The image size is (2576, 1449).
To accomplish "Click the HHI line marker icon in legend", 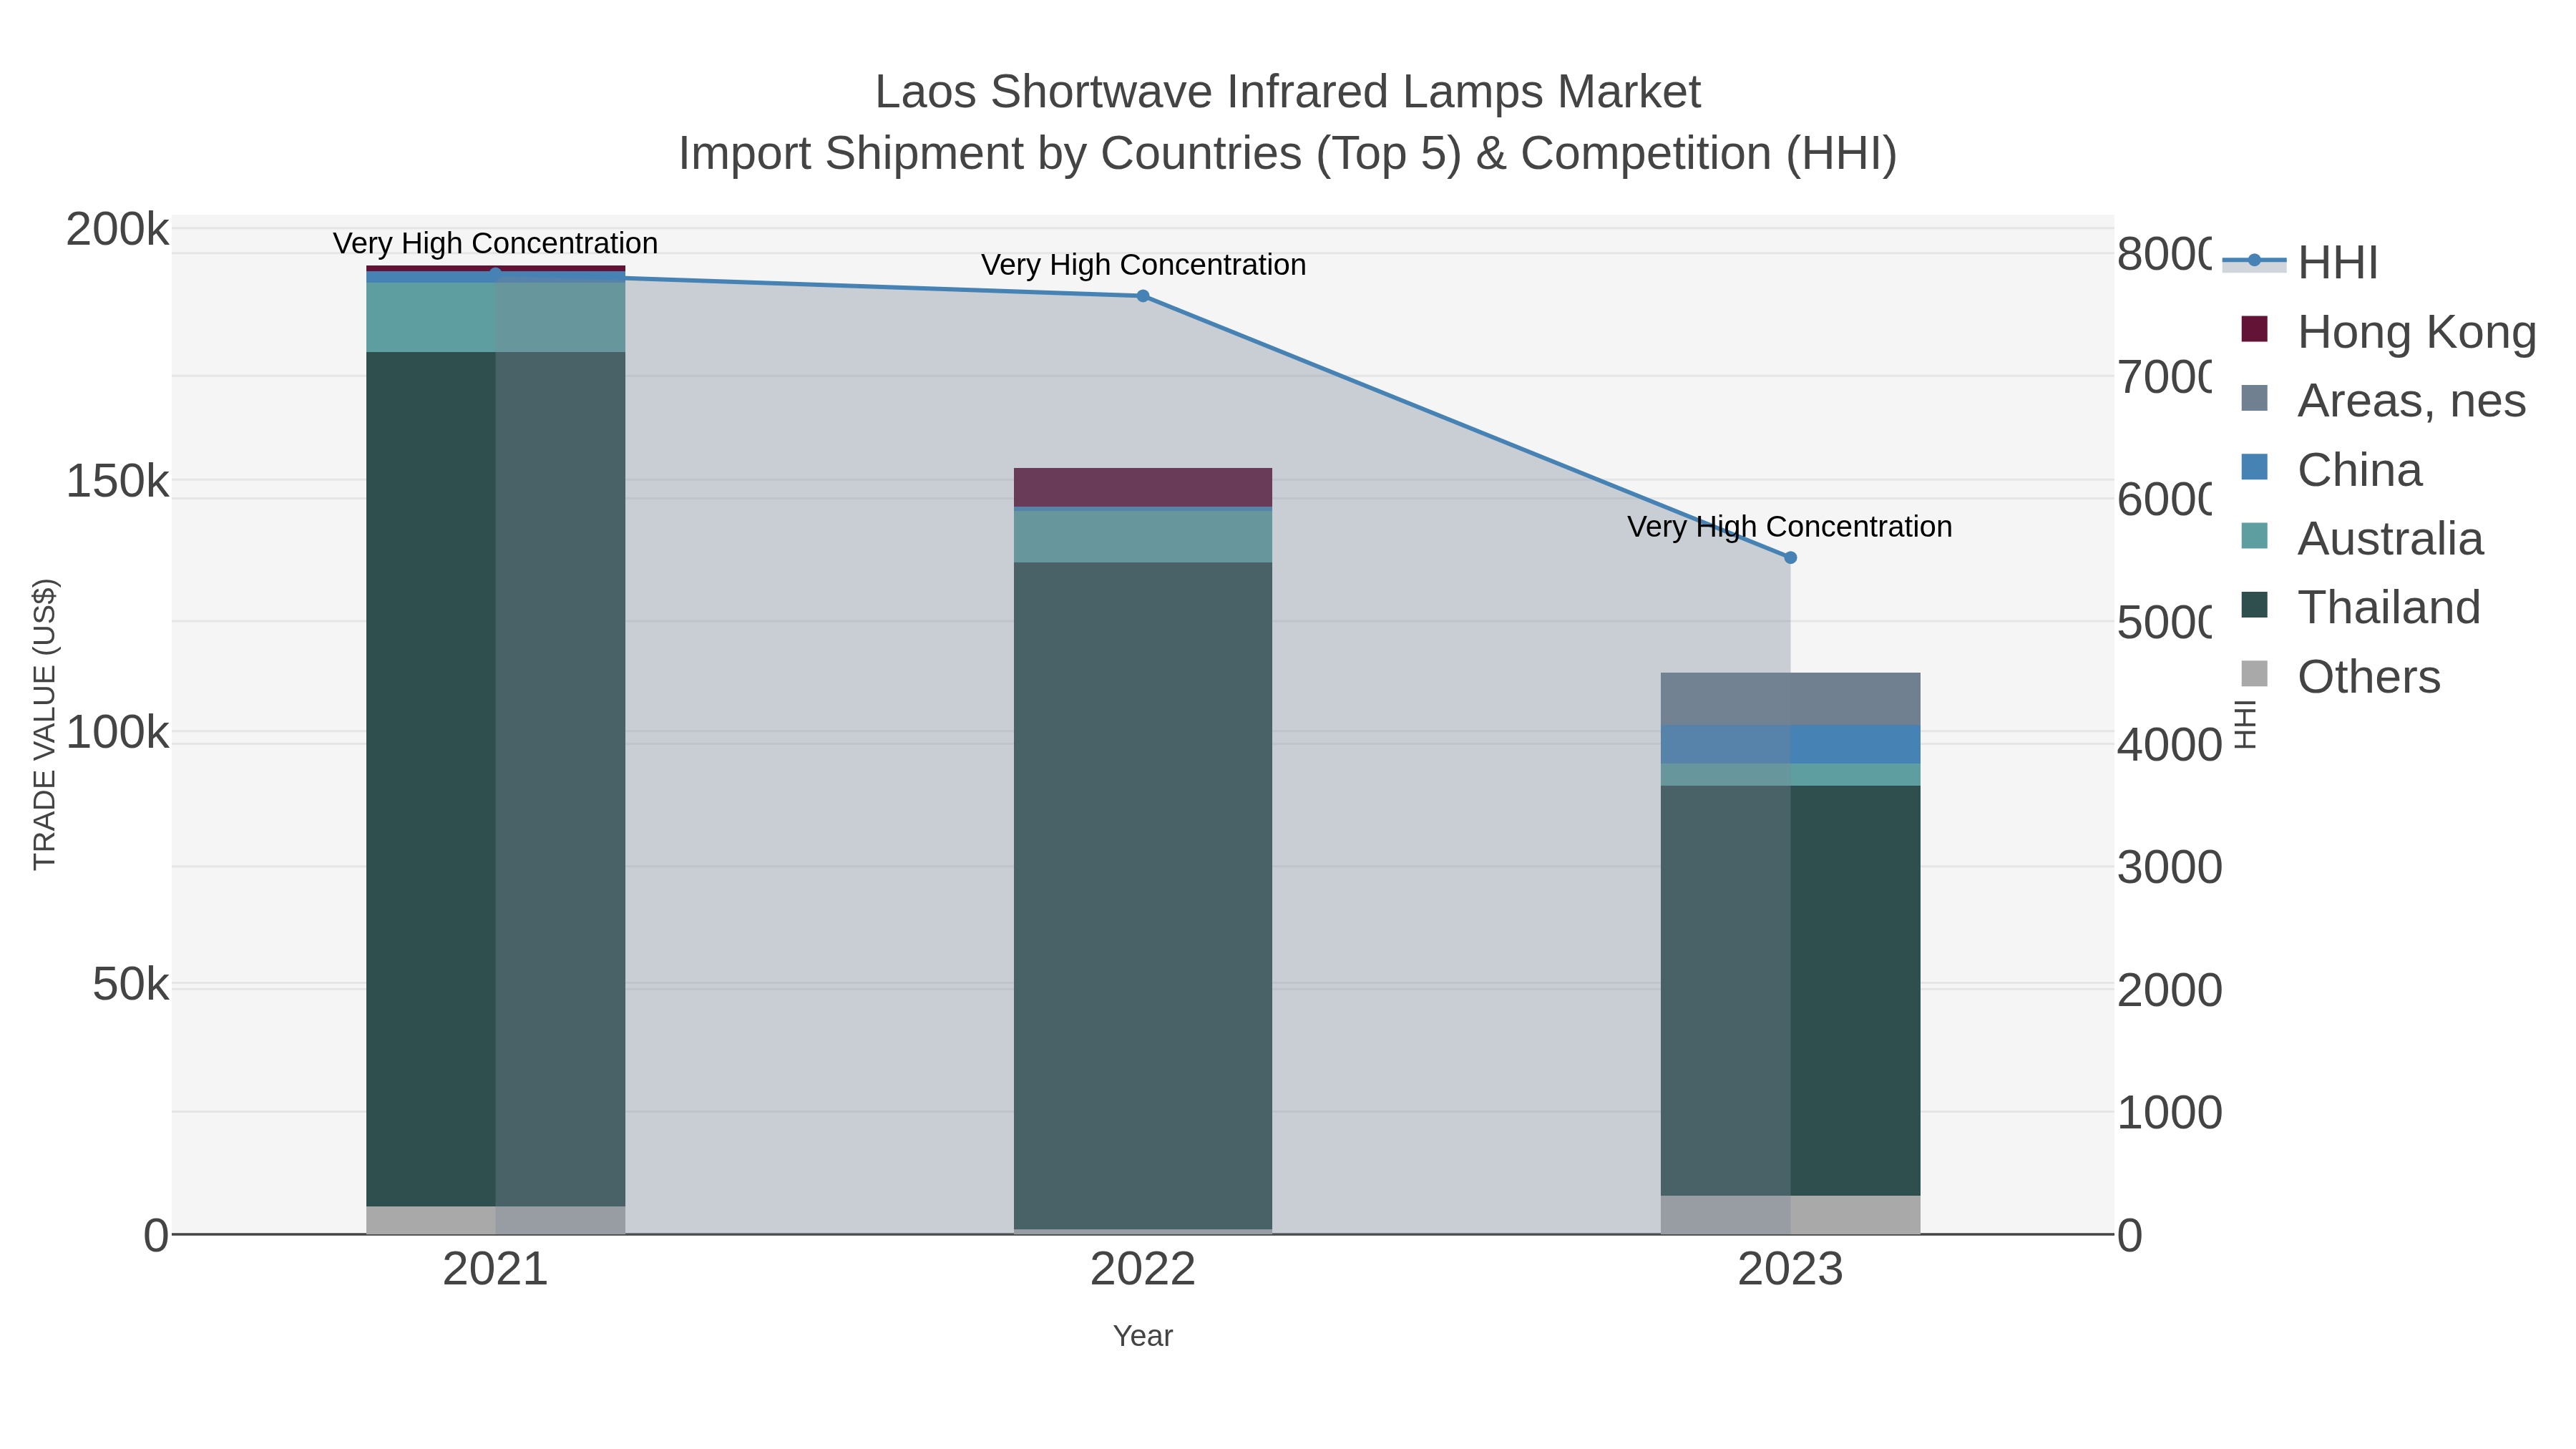I will click(2254, 261).
